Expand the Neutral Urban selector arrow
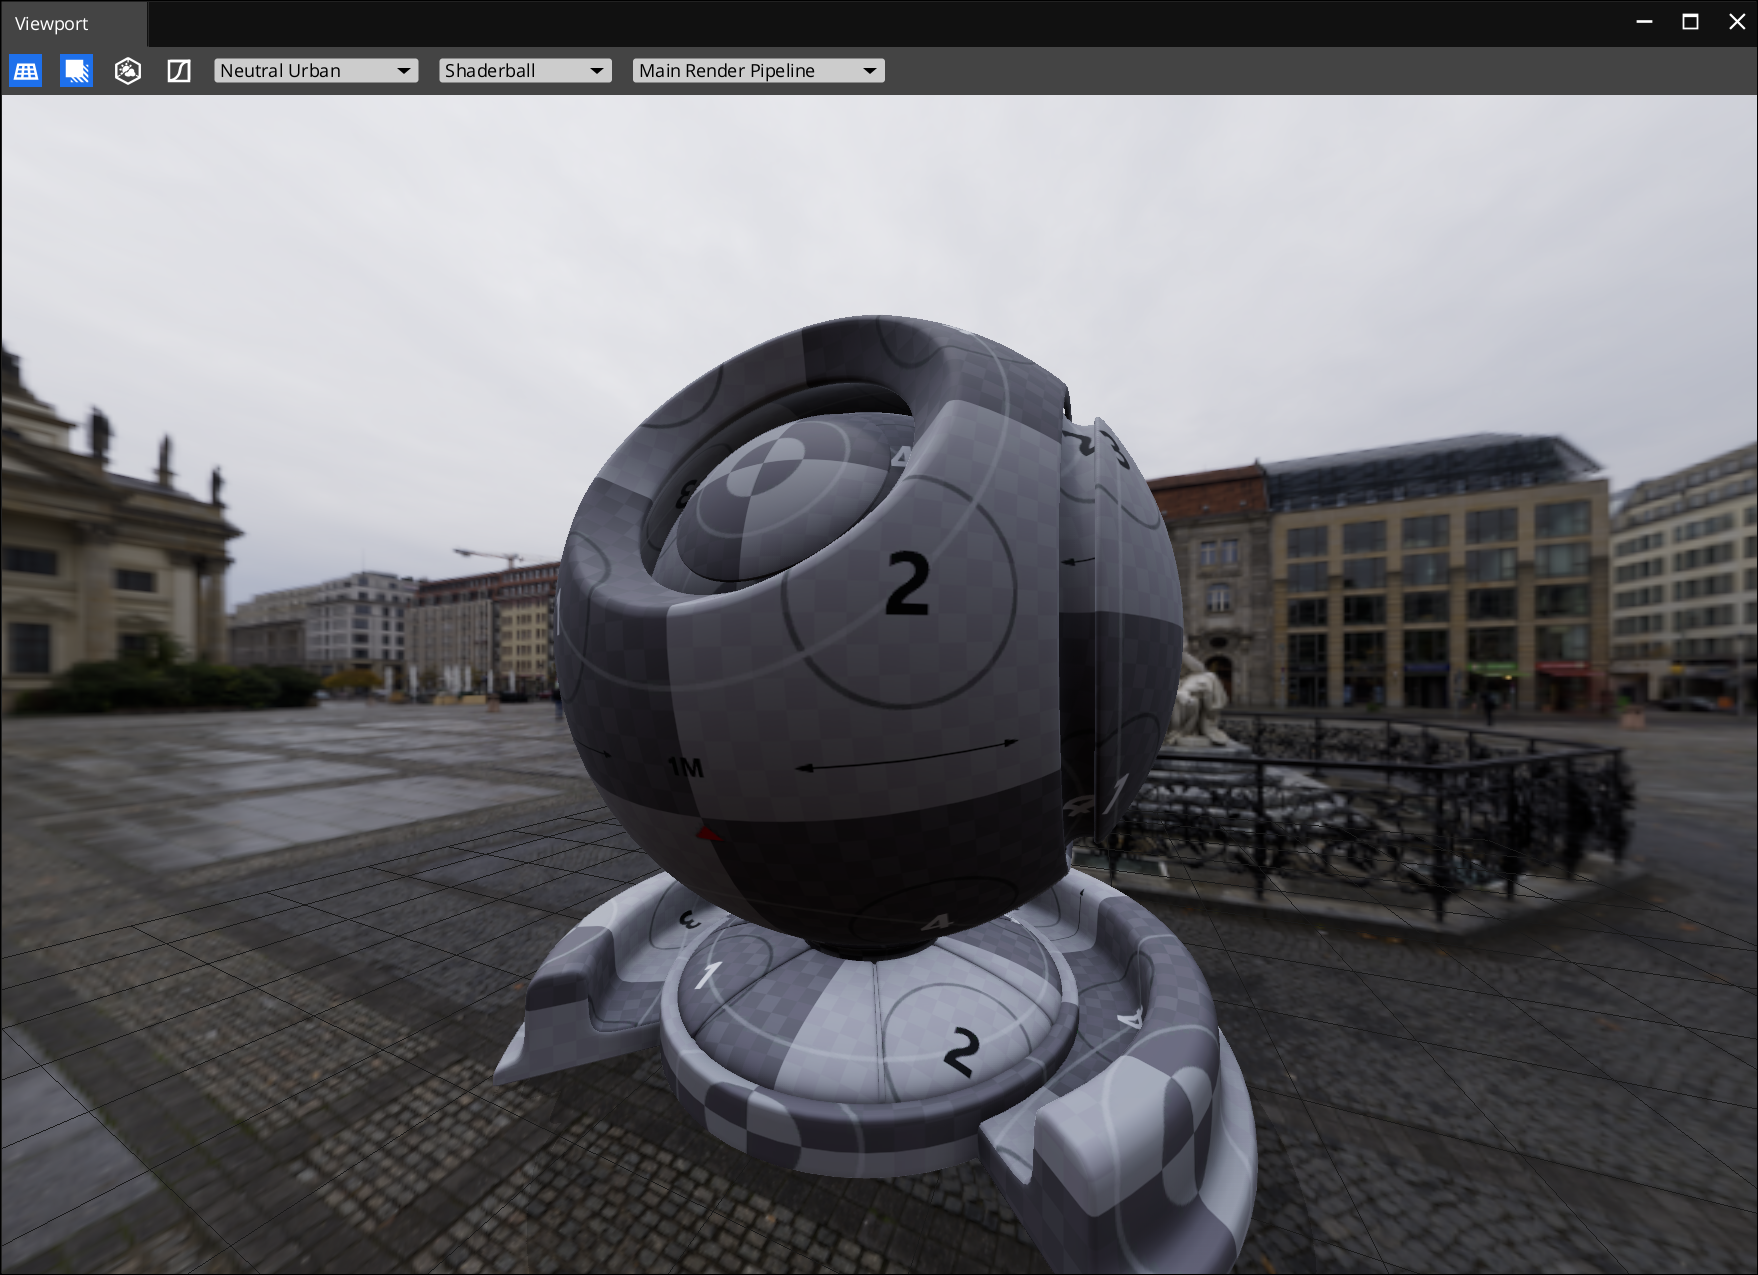Viewport: 1758px width, 1275px height. pos(404,70)
